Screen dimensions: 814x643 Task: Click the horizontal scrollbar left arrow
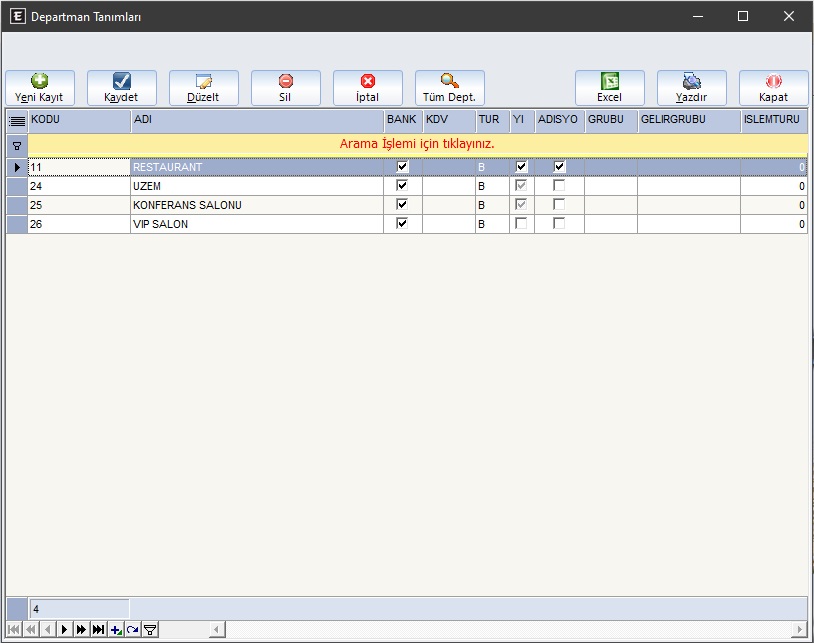pos(215,629)
